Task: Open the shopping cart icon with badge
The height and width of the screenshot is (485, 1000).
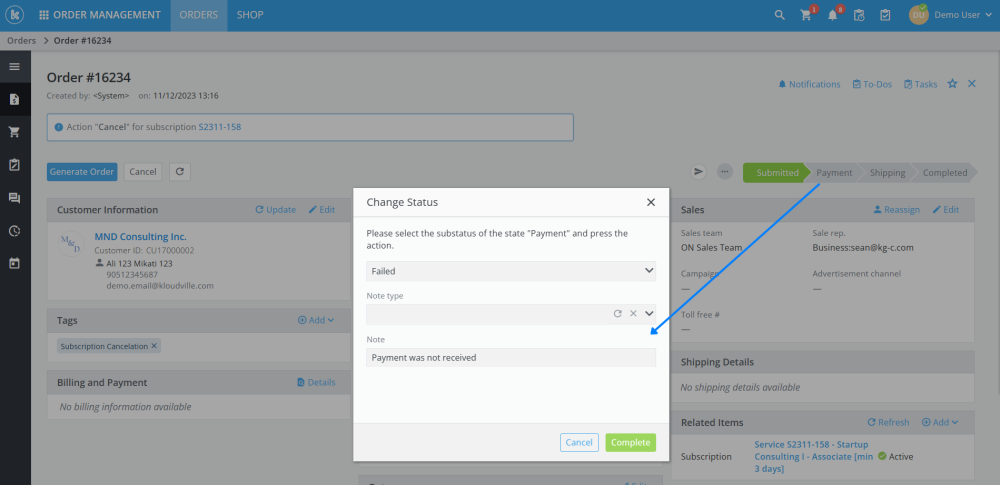Action: 806,16
